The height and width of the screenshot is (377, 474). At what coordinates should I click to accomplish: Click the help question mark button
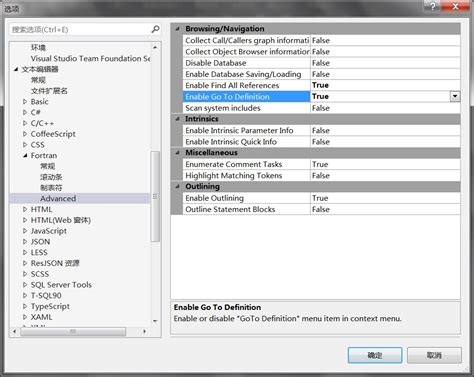[x=432, y=6]
